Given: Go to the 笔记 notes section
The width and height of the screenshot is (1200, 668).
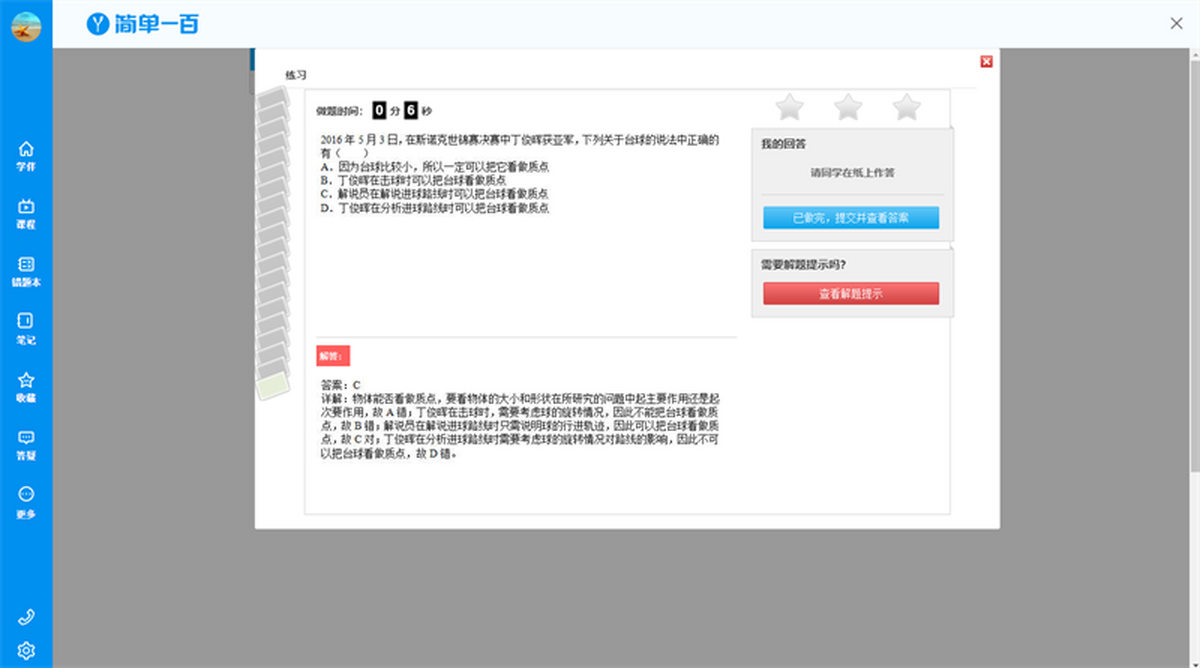Looking at the screenshot, I should (x=26, y=328).
